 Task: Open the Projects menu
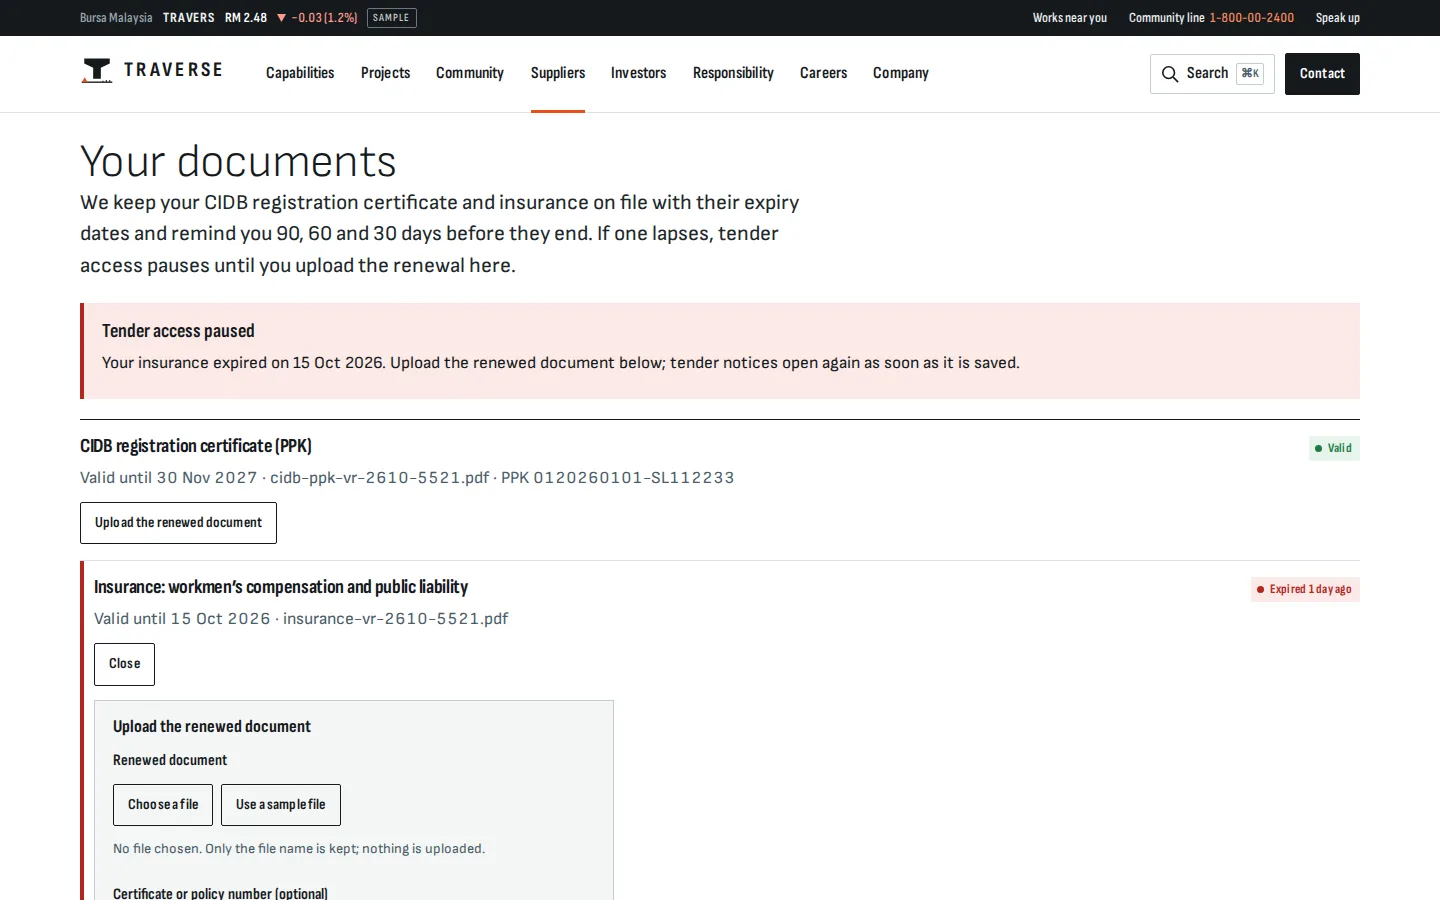(385, 73)
